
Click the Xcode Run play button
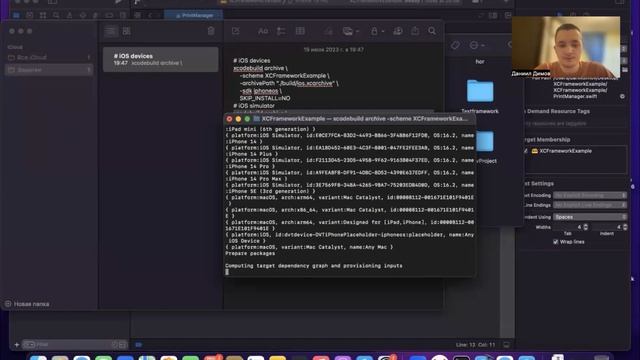pos(118,2)
